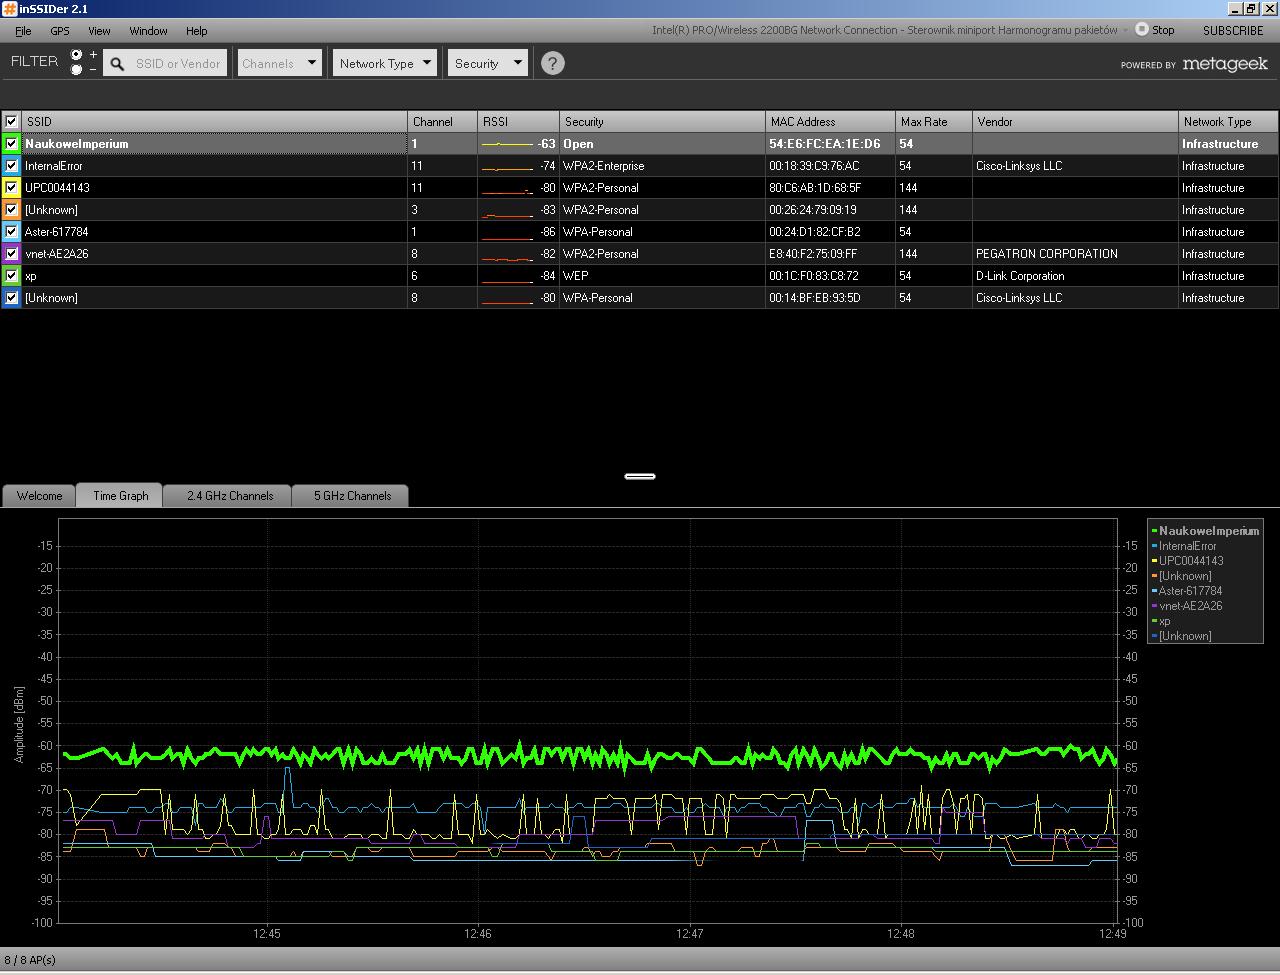The height and width of the screenshot is (975, 1280).
Task: Switch to the Welcome tab
Action: (39, 496)
